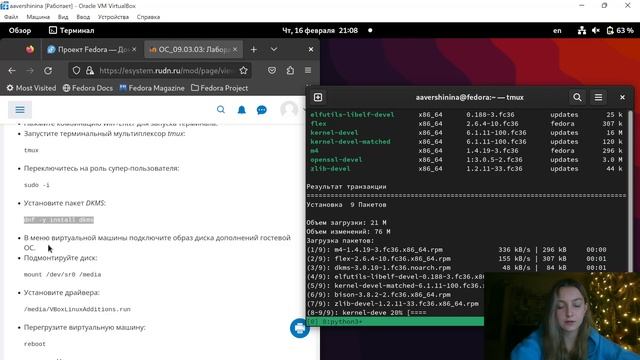Screen dimensions: 640x360
Task: Click the blue print button
Action: (x=300, y=328)
